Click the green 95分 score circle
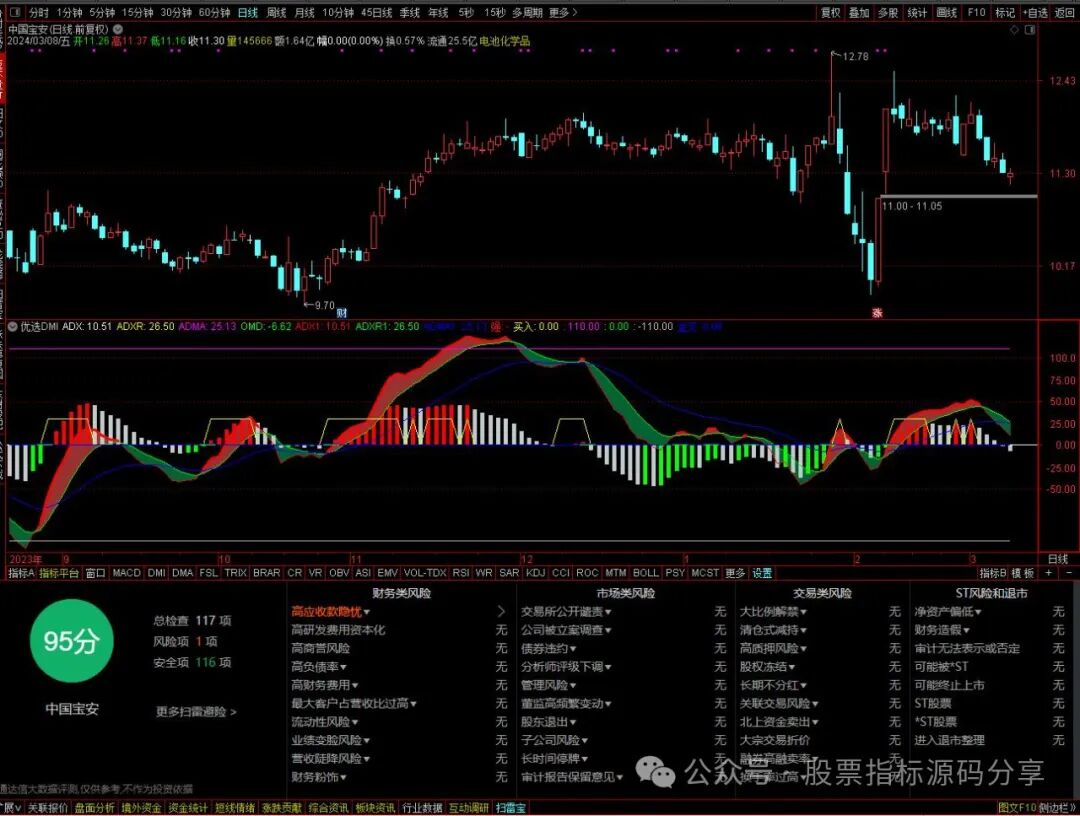The height and width of the screenshot is (816, 1080). [x=72, y=641]
